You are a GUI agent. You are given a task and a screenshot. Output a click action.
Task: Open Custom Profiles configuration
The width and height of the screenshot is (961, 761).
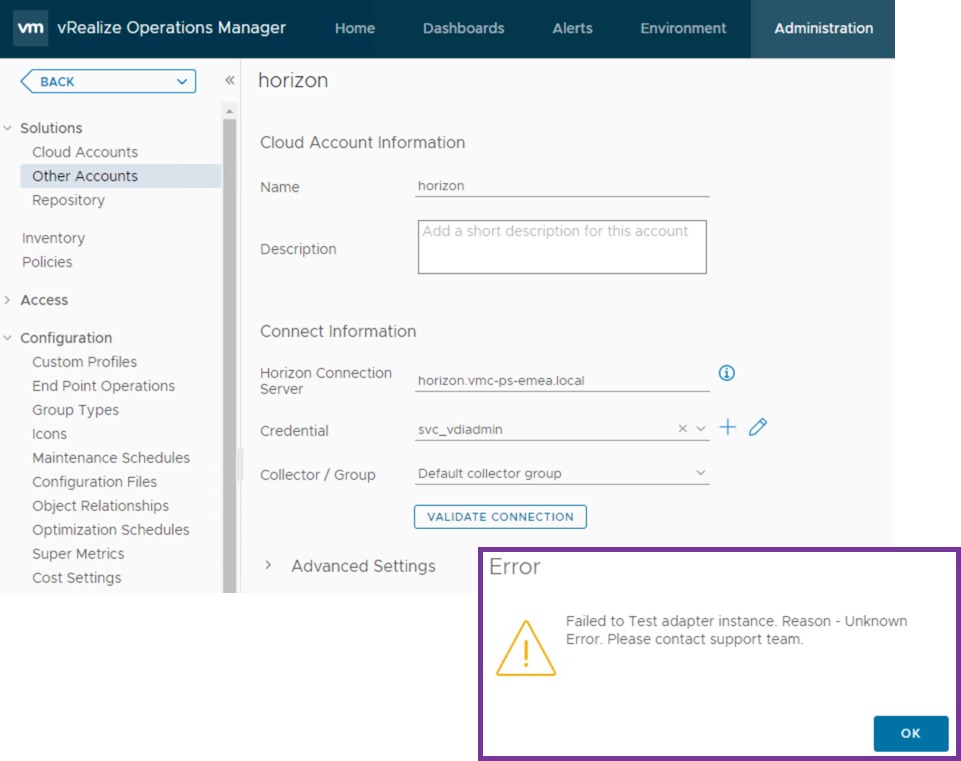85,362
